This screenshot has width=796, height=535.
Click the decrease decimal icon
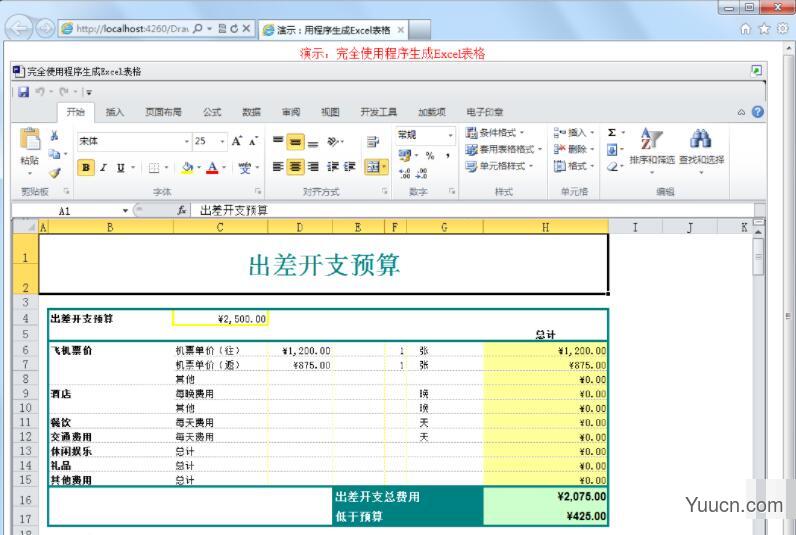tap(421, 174)
